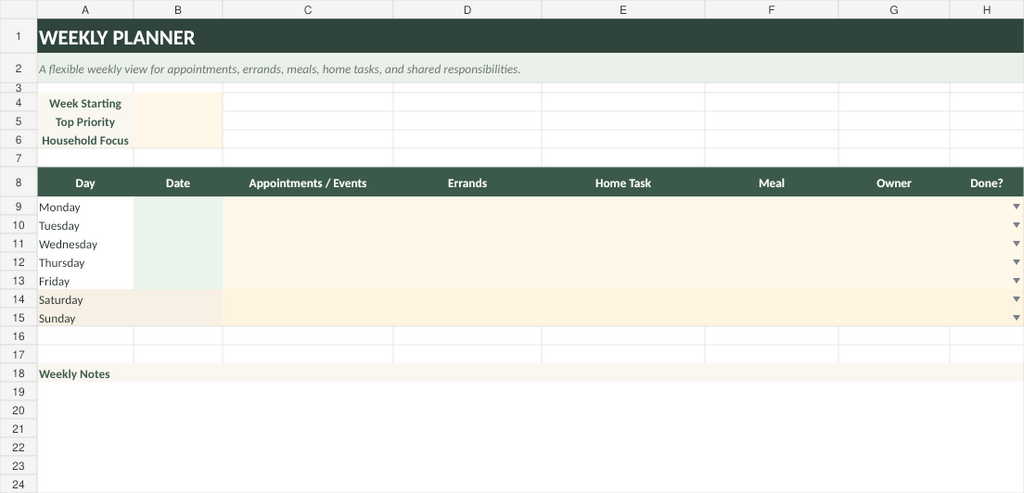This screenshot has width=1024, height=493.
Task: Select column E header
Action: pos(623,9)
